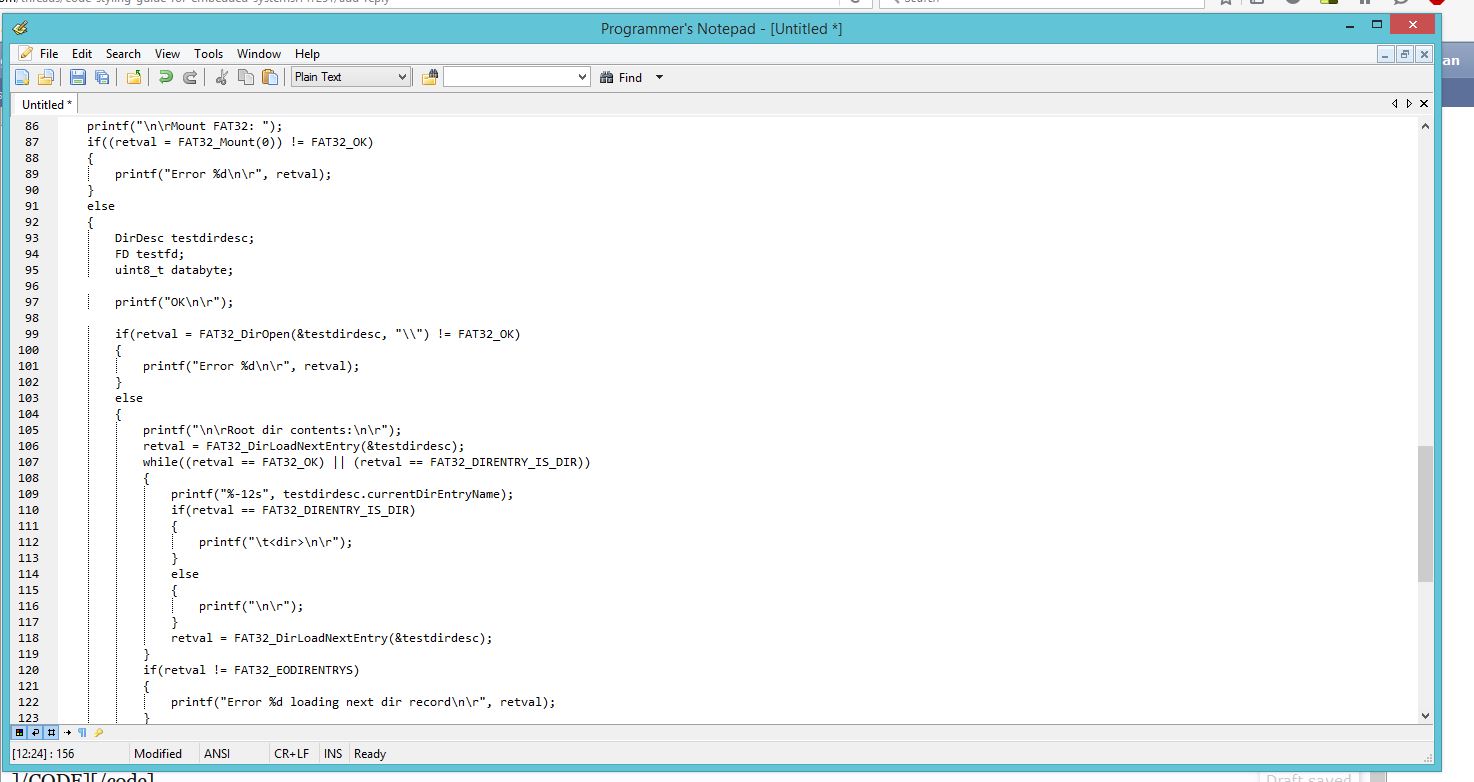1474x782 pixels.
Task: Expand the find text history dropdown arrow
Action: pos(583,77)
